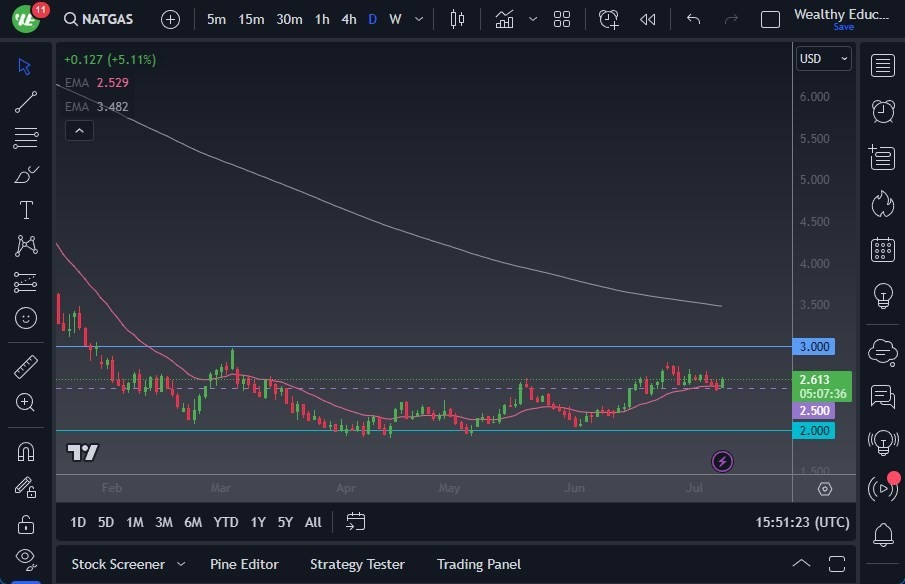905x584 pixels.
Task: Open the Wealthy Educ... layout name
Action: [842, 14]
